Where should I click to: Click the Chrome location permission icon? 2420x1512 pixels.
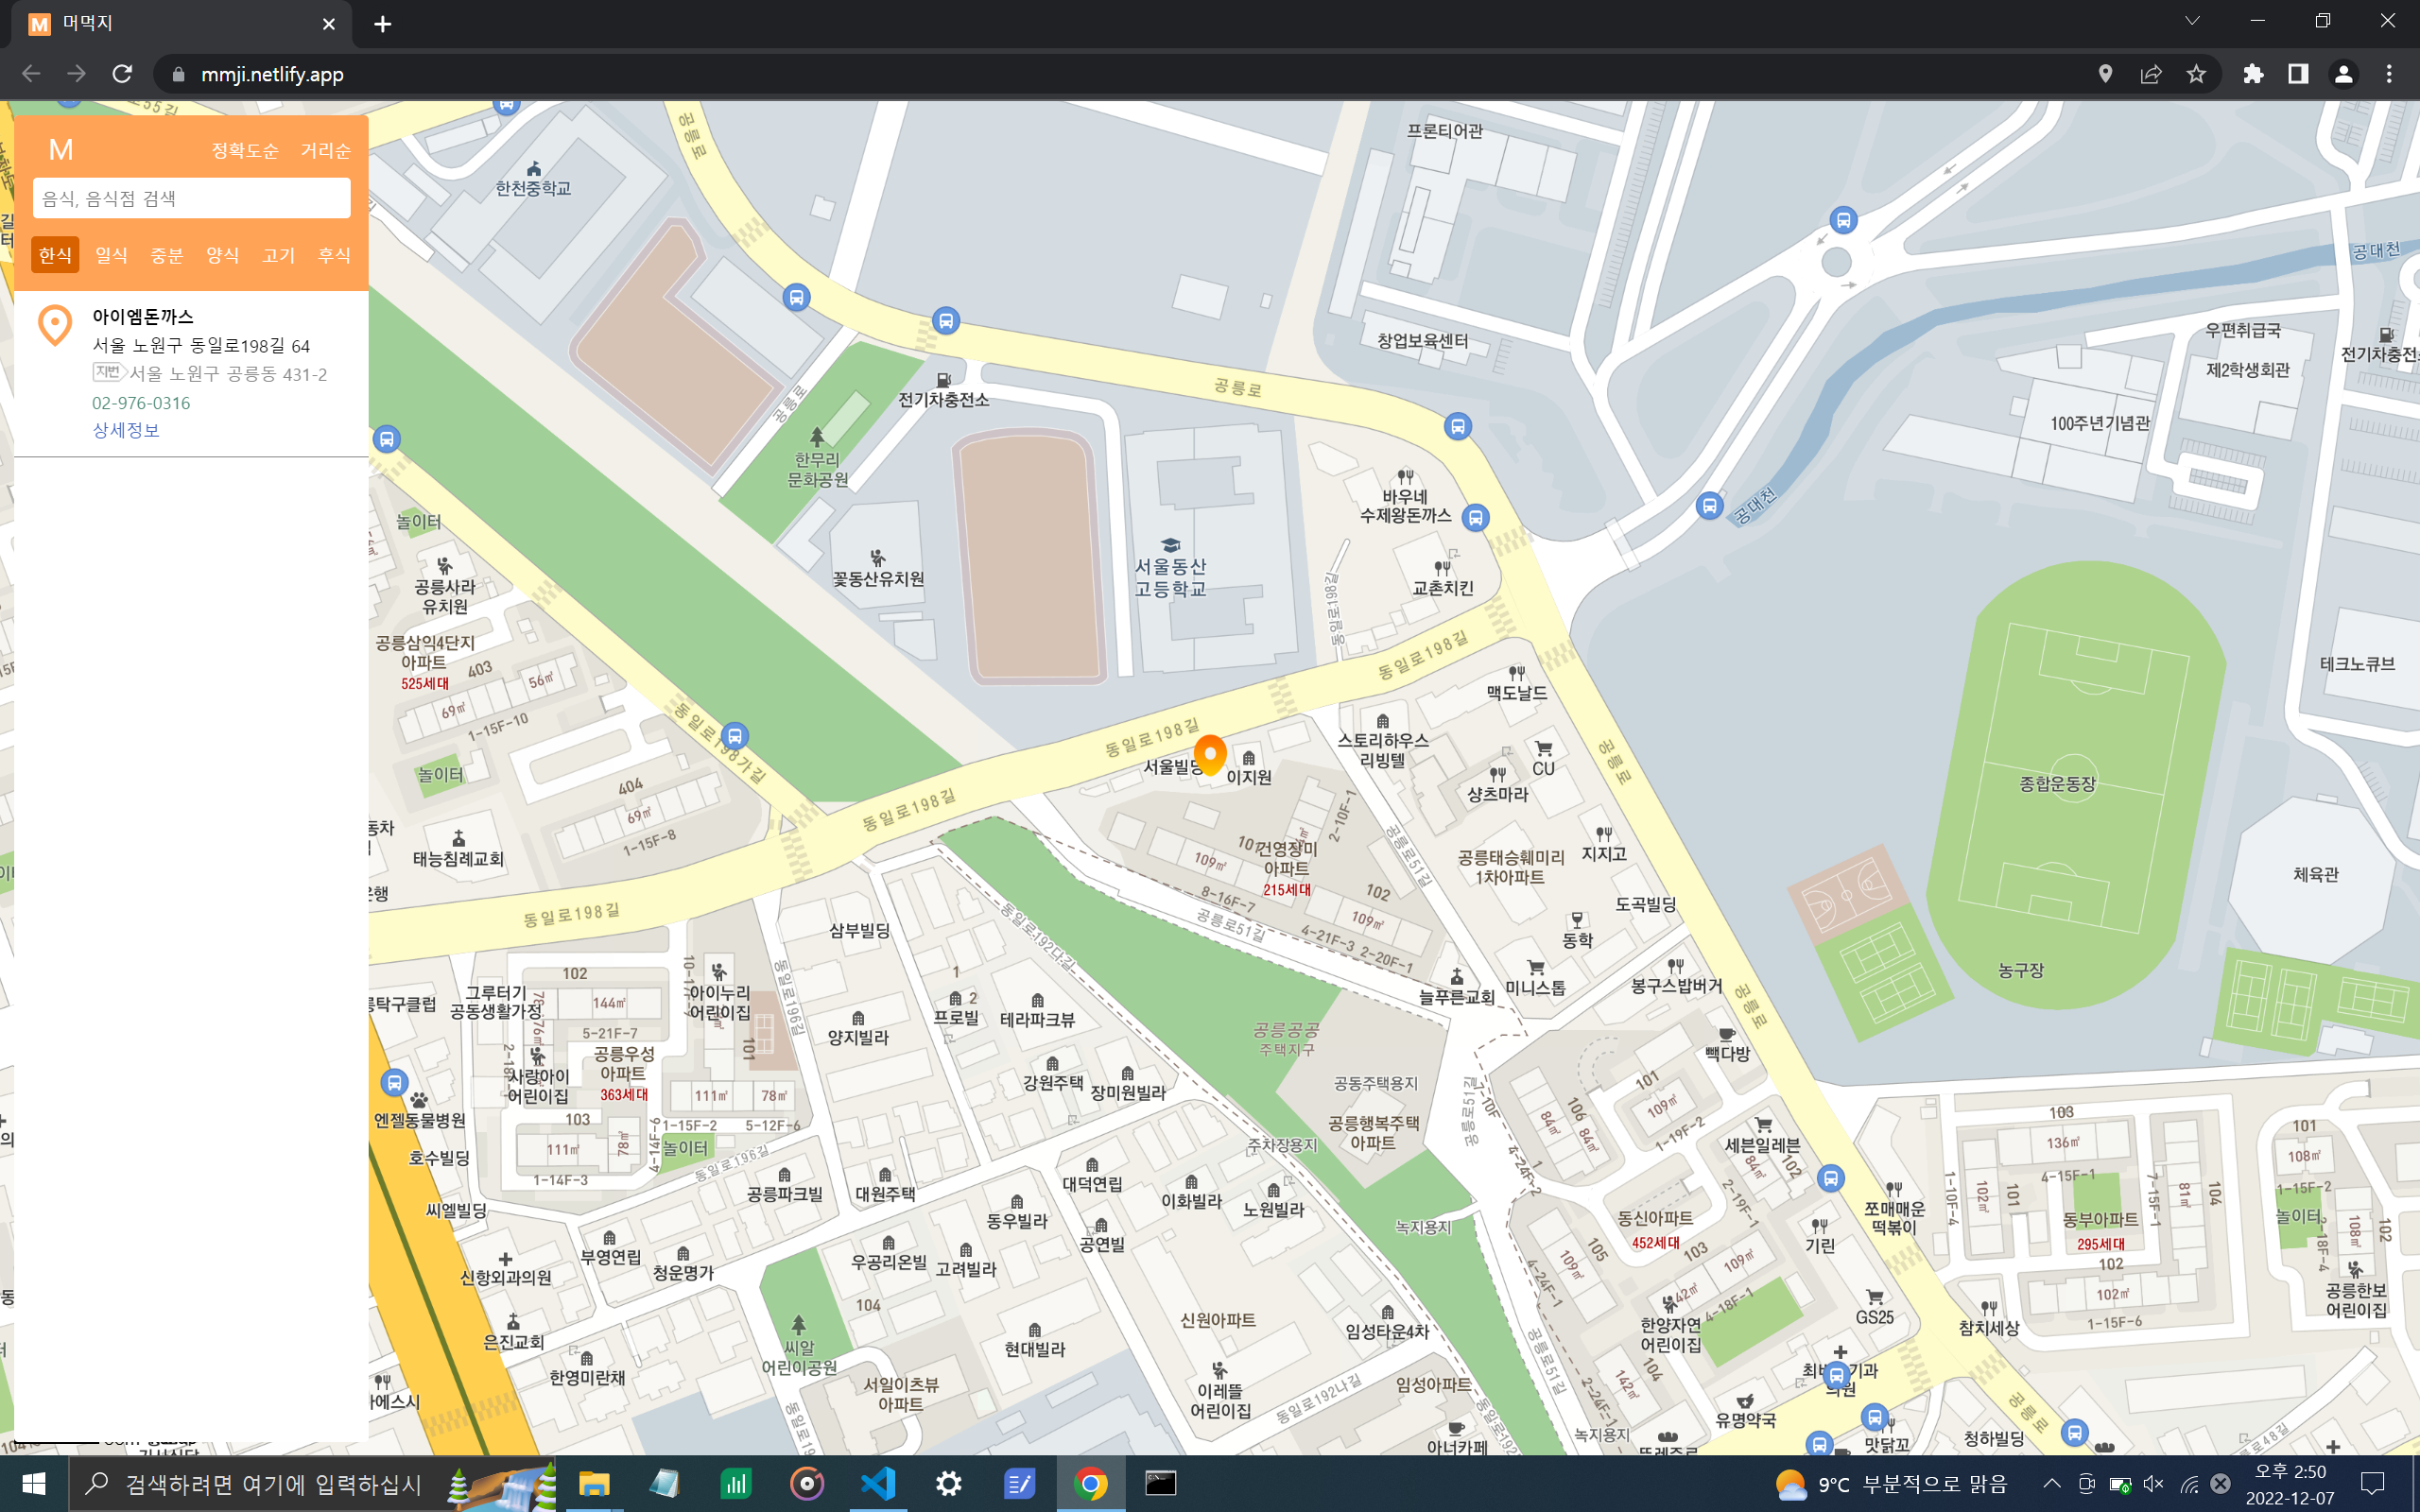click(2105, 74)
